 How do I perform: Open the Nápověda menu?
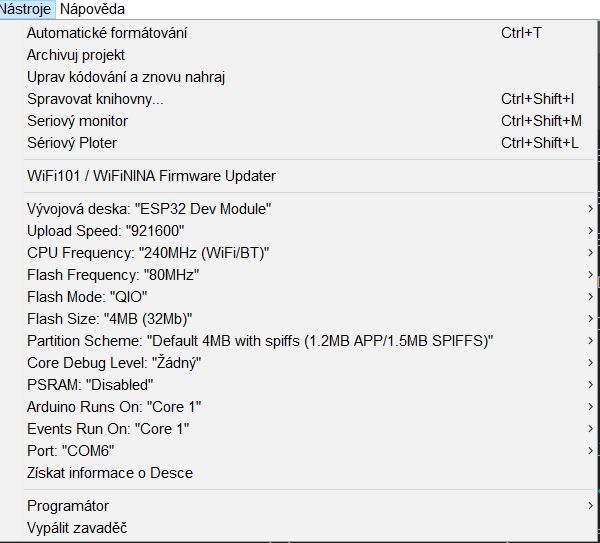[x=93, y=9]
